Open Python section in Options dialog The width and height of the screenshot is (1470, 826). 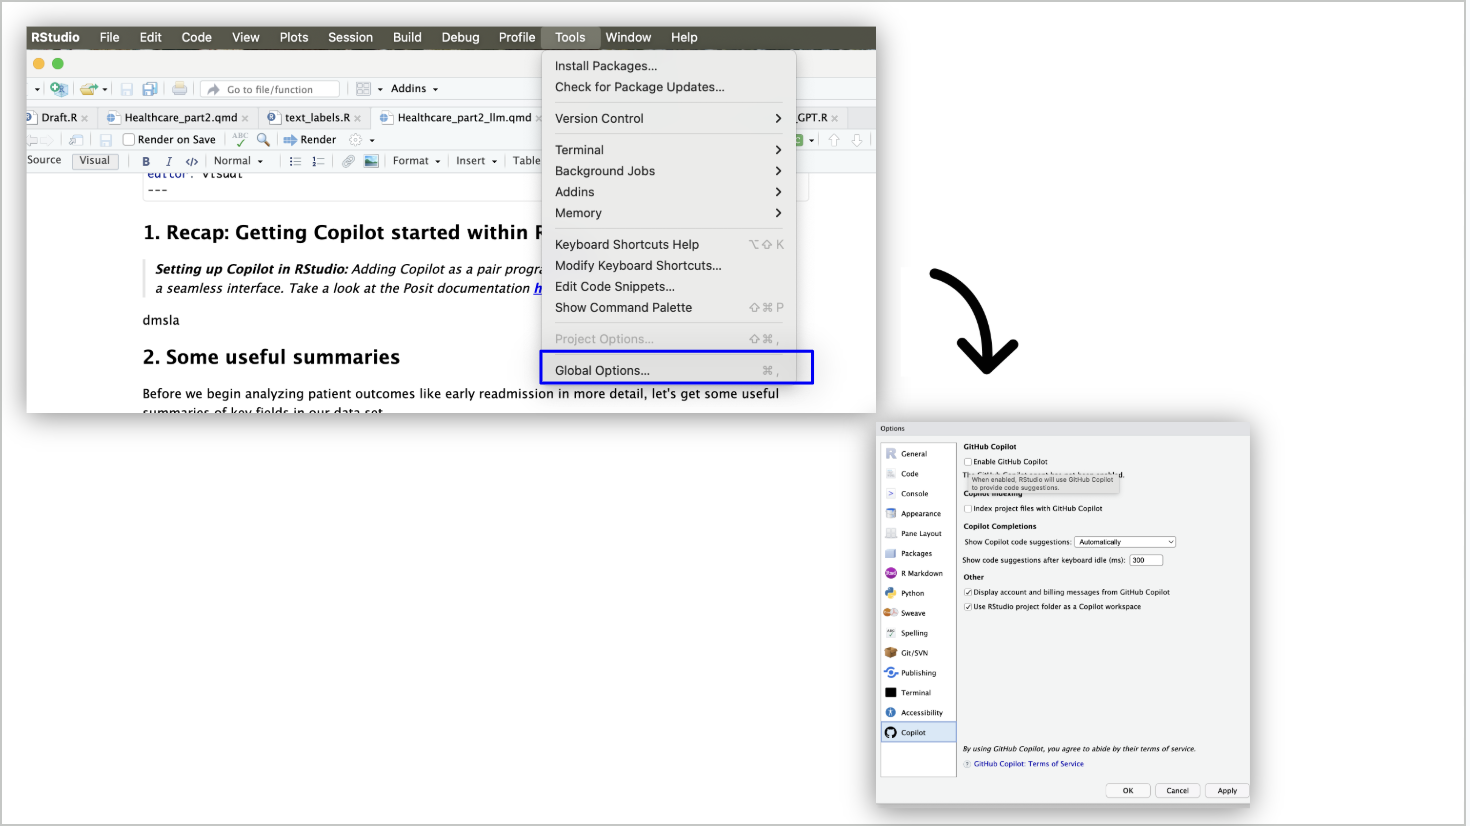[918, 593]
